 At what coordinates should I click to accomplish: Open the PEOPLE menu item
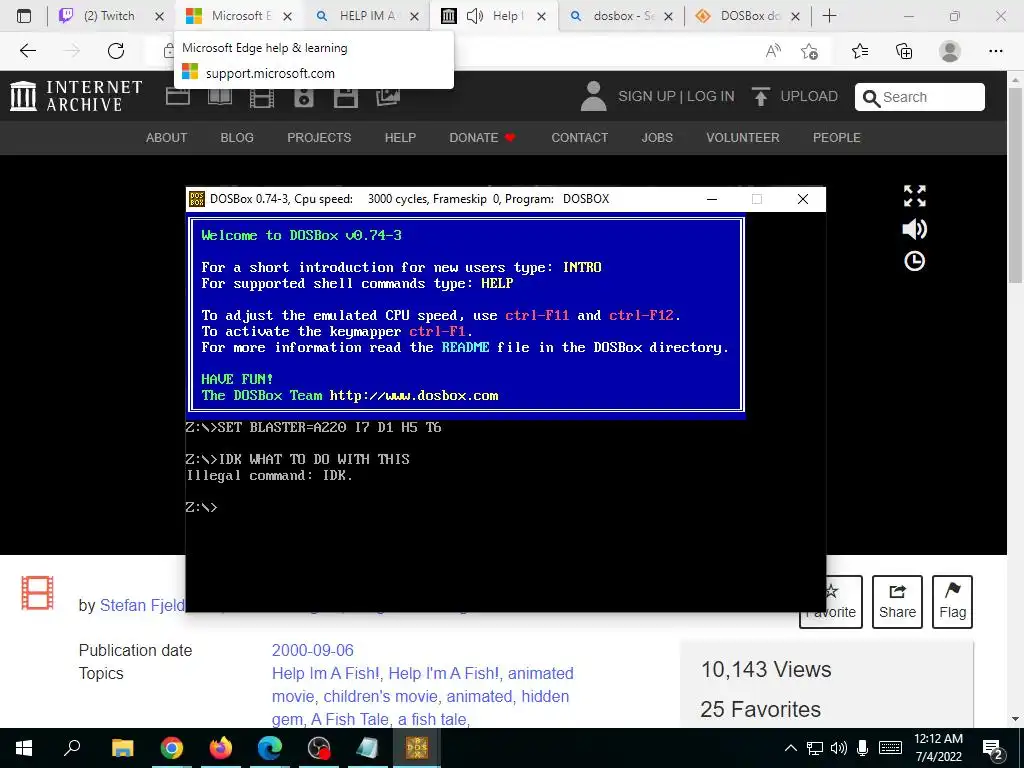coord(837,138)
